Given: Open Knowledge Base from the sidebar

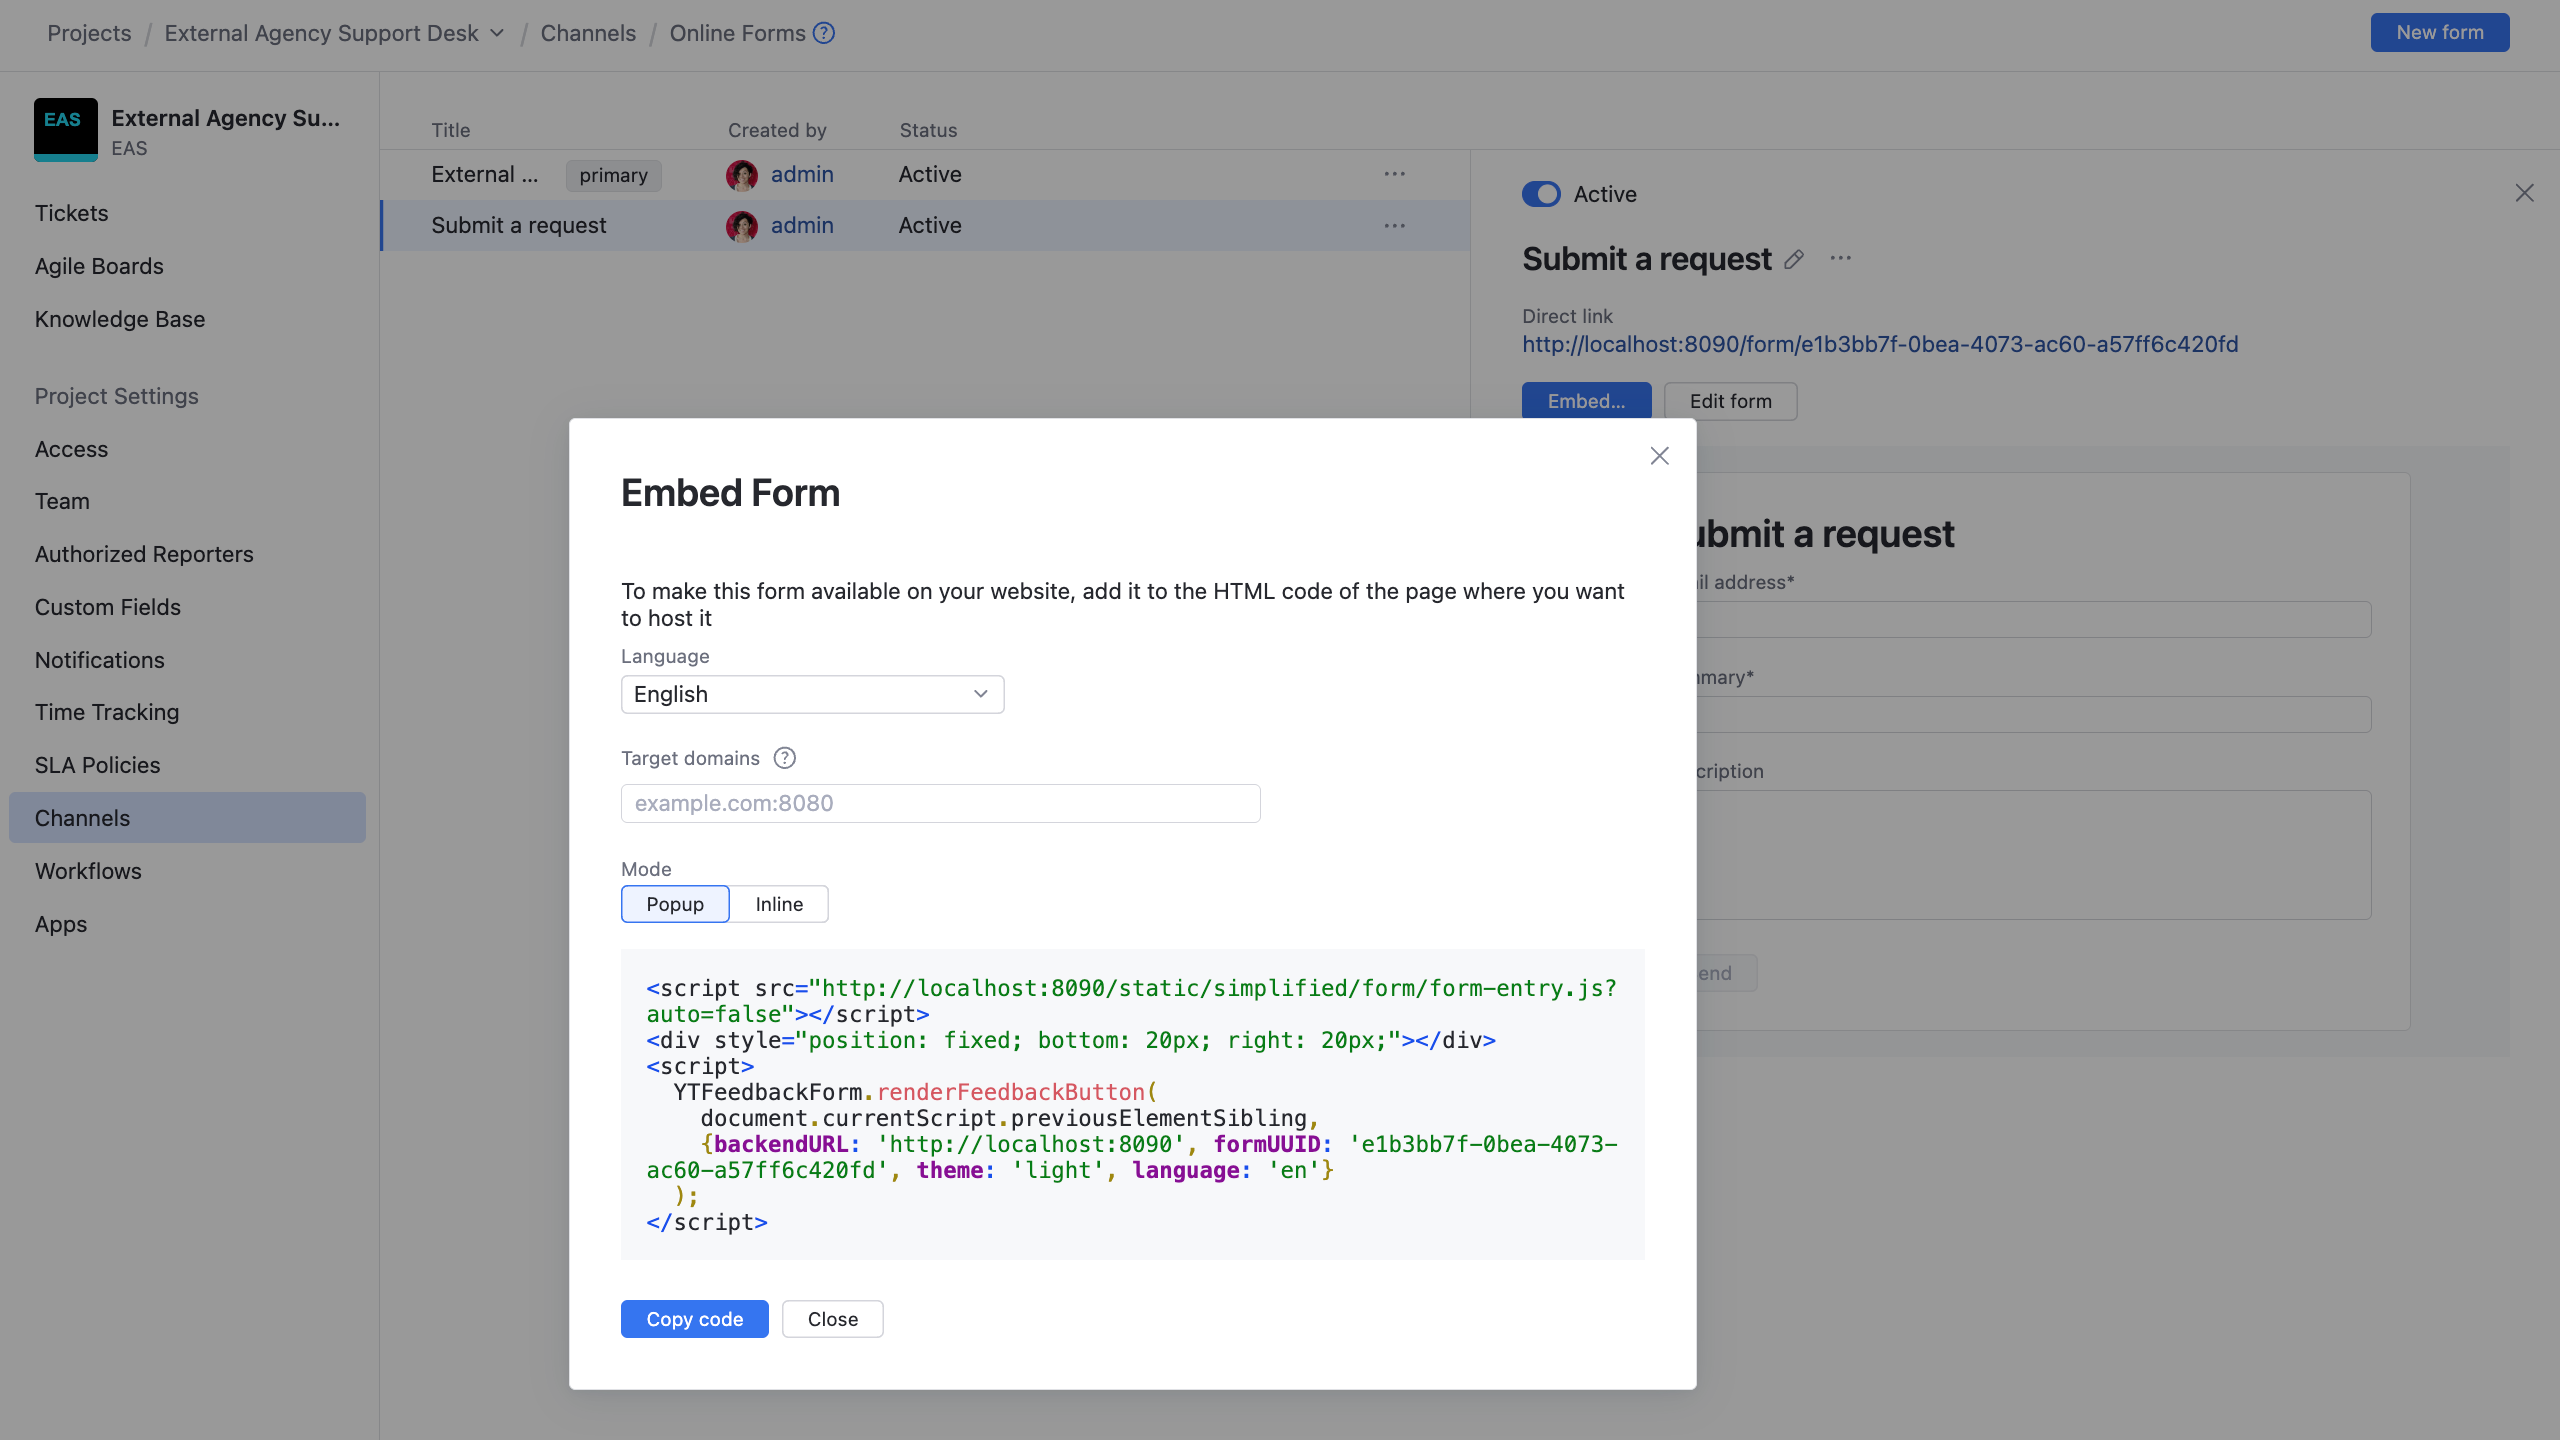Looking at the screenshot, I should click(120, 319).
